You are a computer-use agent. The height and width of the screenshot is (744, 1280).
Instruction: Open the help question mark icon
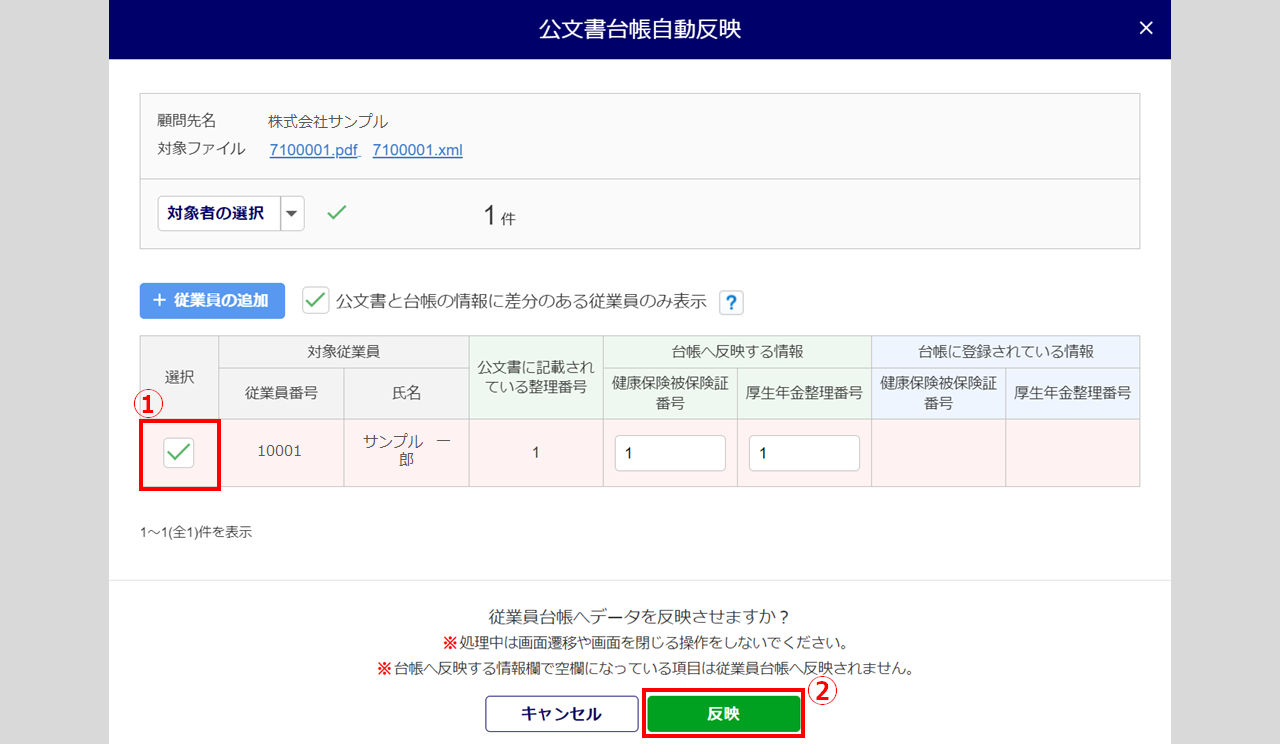click(x=731, y=302)
